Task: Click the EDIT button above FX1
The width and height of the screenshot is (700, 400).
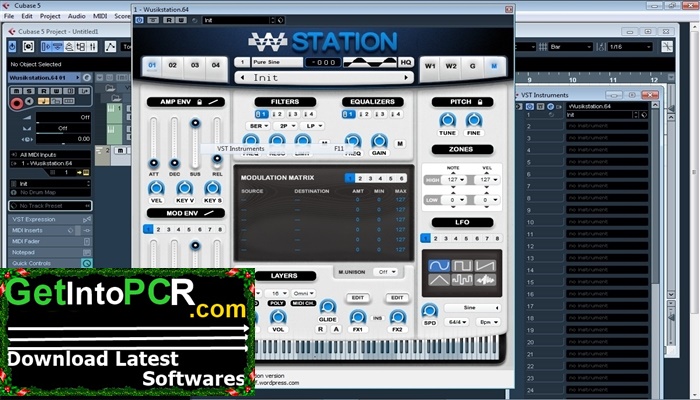Action: 358,298
